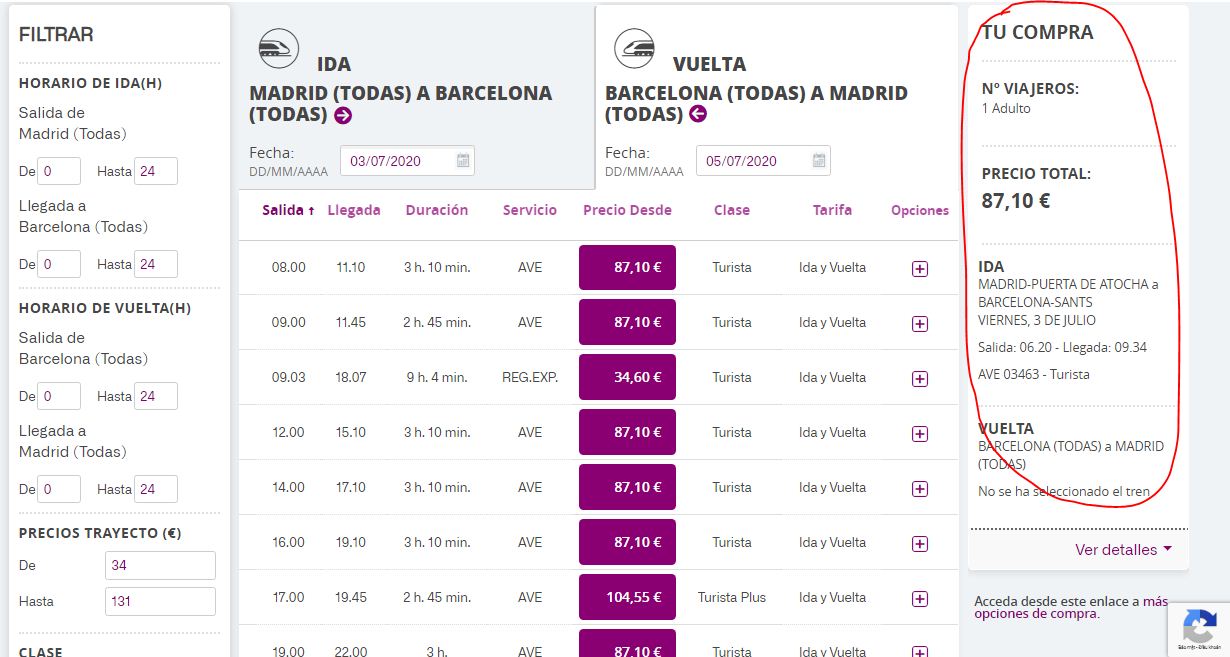Click the minimum trip price field showing 34
Screen dimensions: 1230x657
[x=160, y=566]
